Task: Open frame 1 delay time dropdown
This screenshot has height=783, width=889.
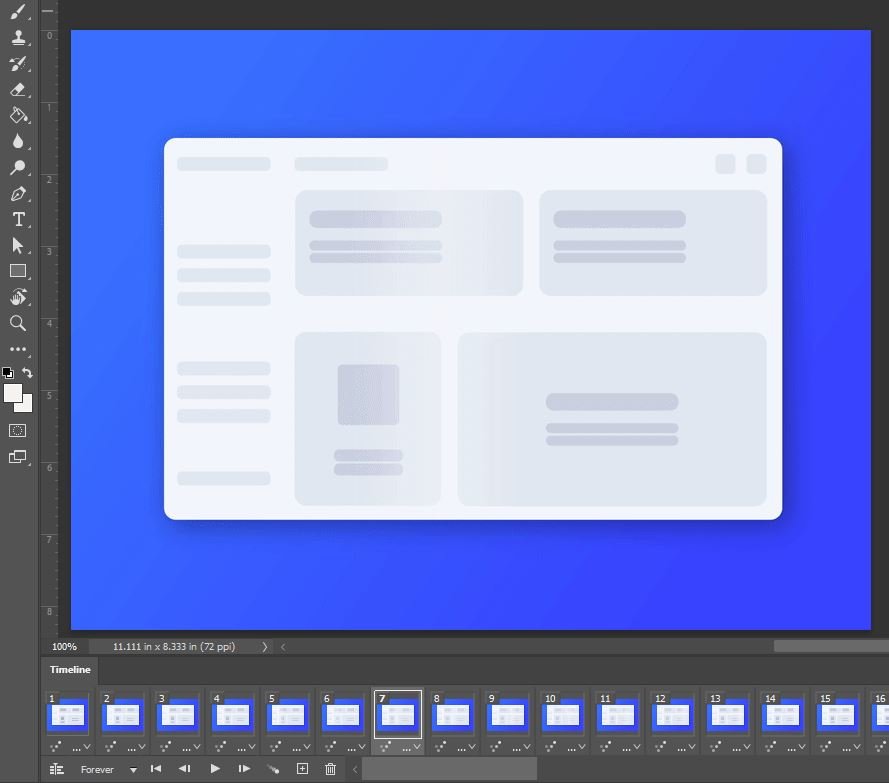Action: pyautogui.click(x=81, y=748)
